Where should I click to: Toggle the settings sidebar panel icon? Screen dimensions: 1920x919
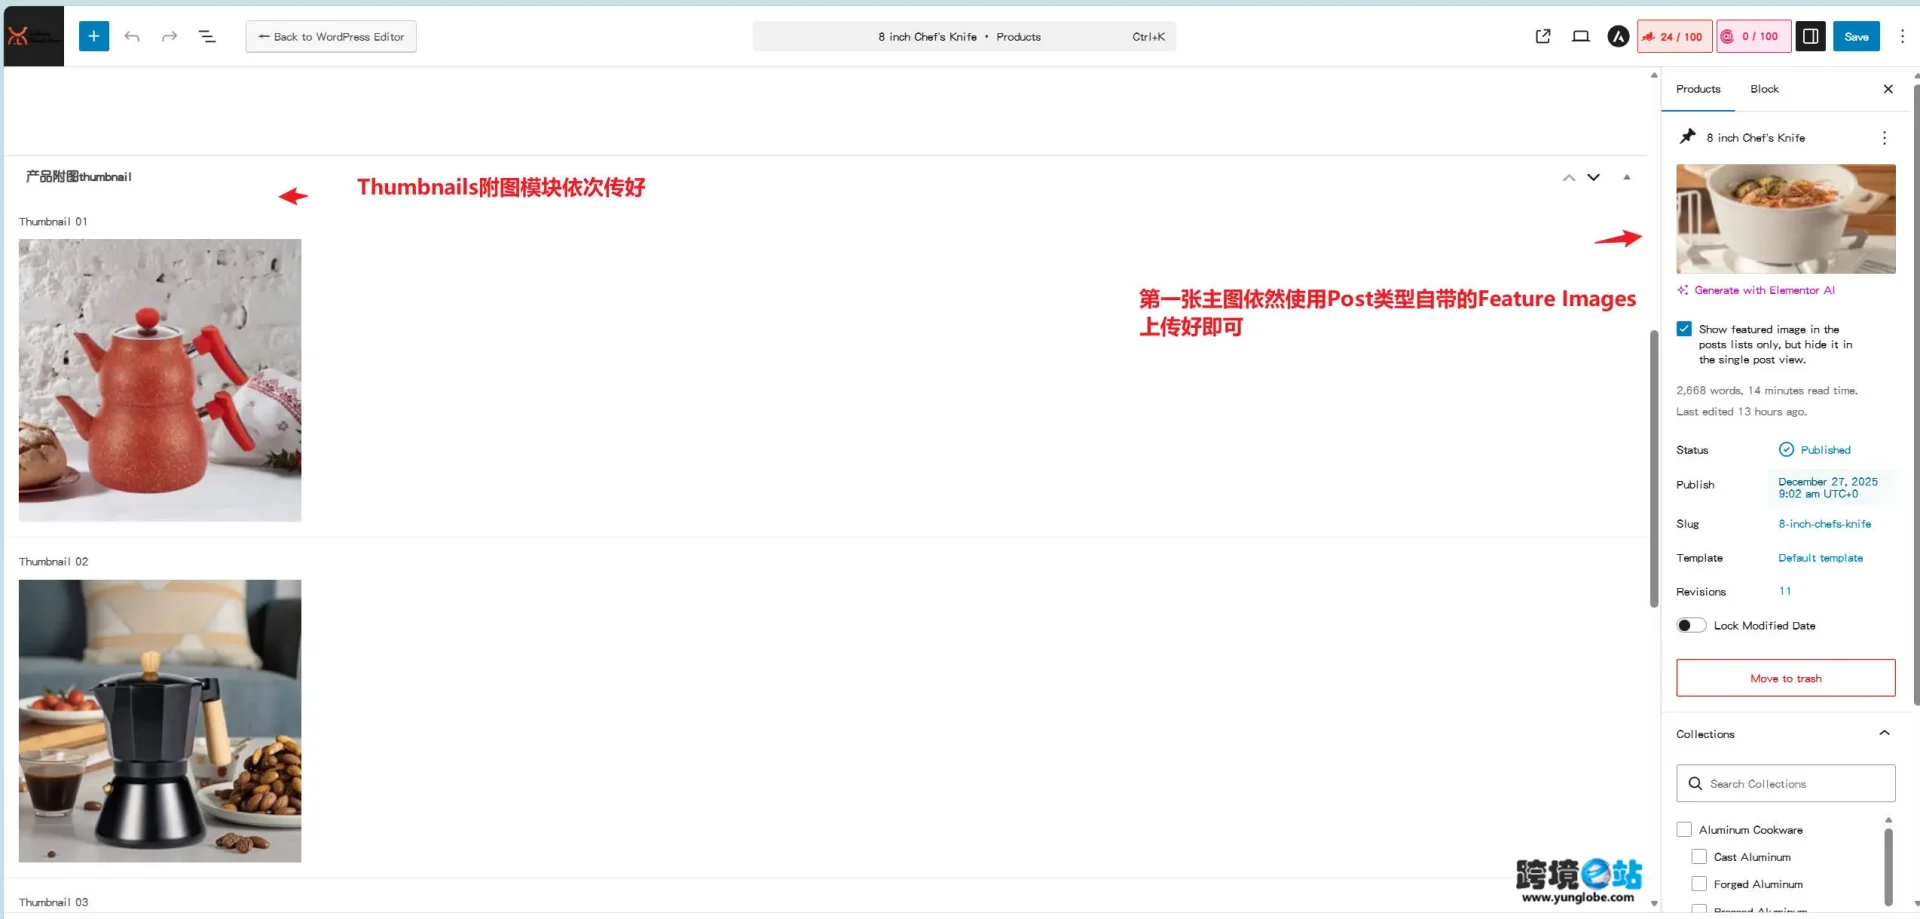[1810, 37]
